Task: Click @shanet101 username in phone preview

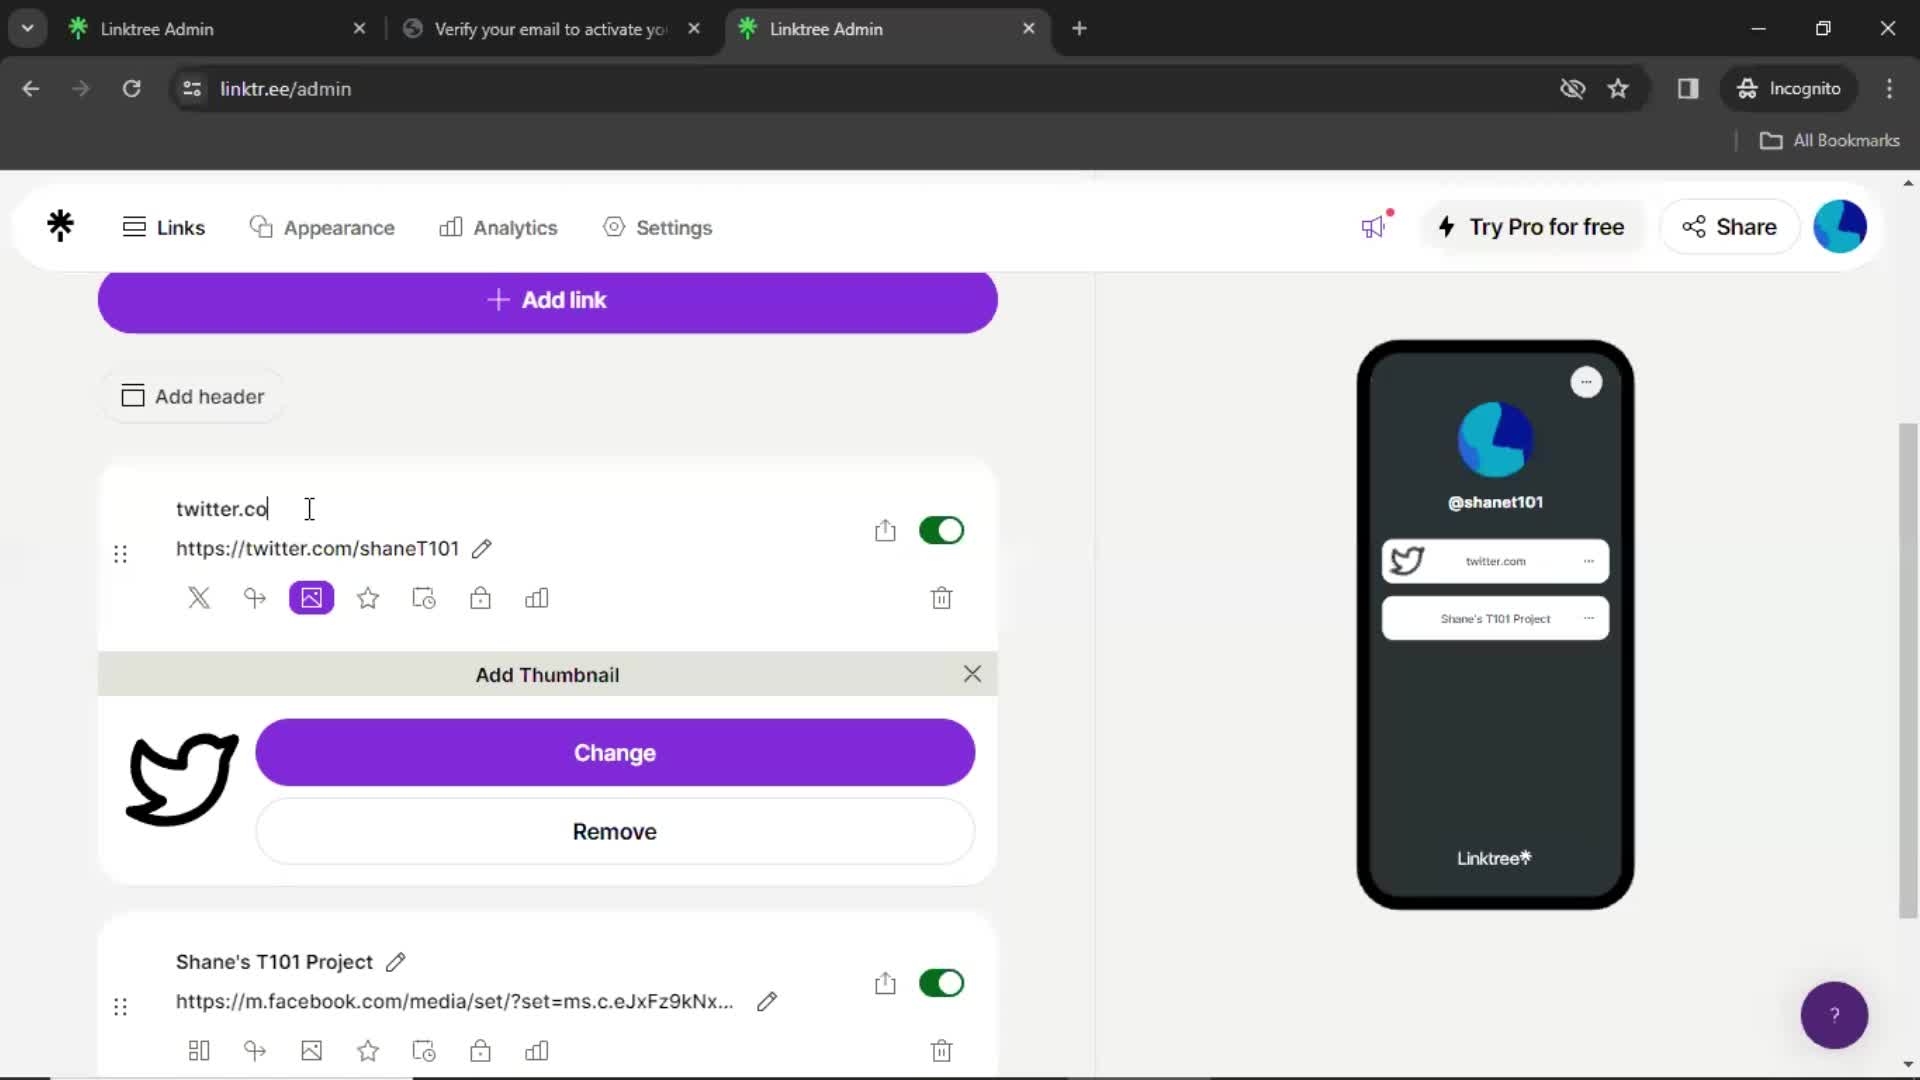Action: pos(1495,502)
